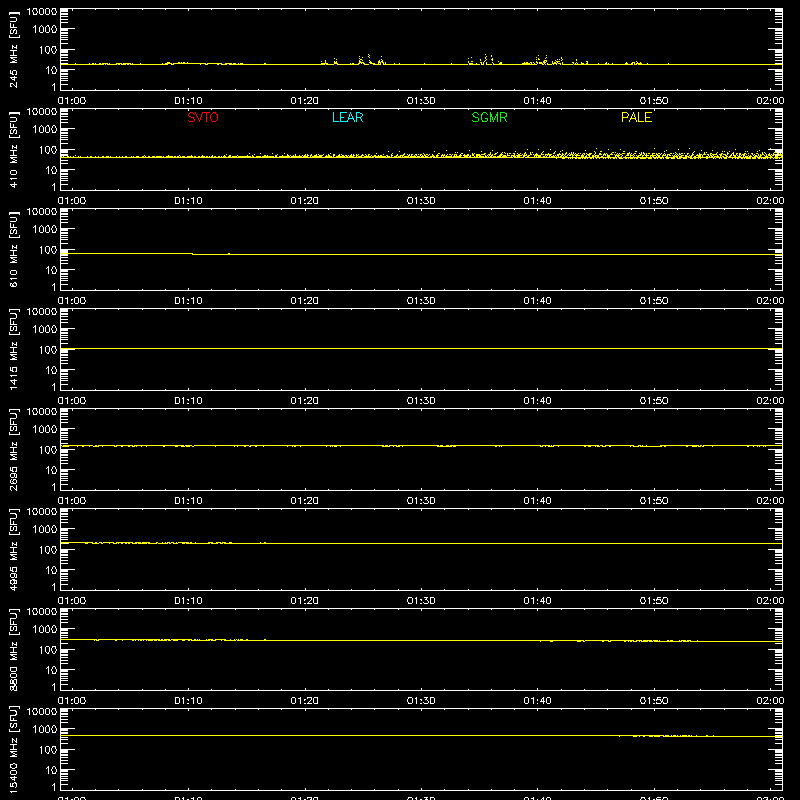Click 02:00 time label below 4995 MHz plot

pyautogui.click(x=770, y=601)
